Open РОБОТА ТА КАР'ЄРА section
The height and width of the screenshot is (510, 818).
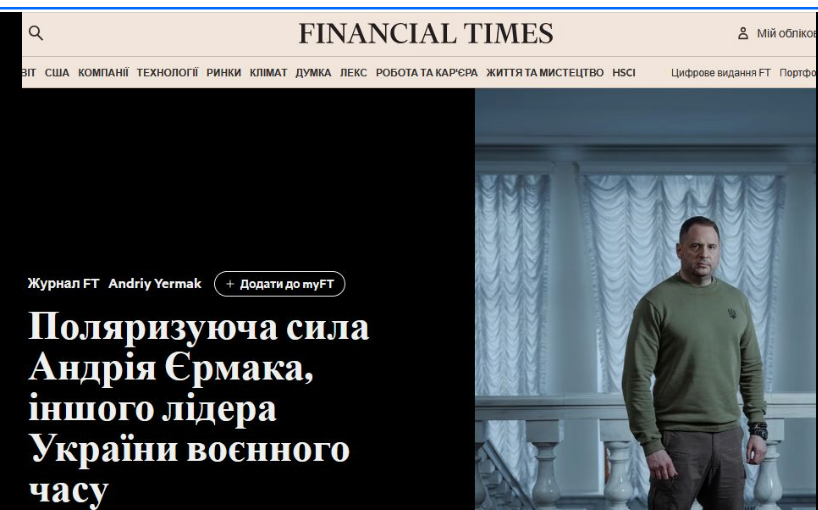click(x=427, y=72)
